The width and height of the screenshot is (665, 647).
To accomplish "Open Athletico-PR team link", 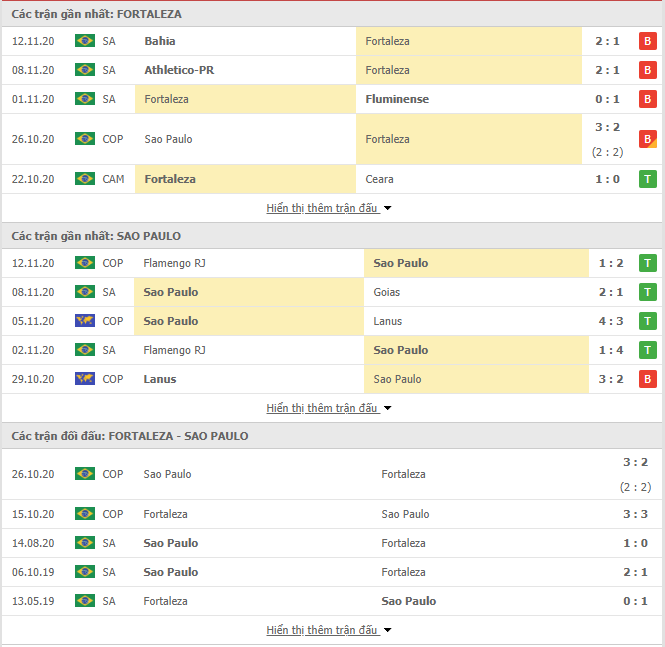I will [x=179, y=70].
